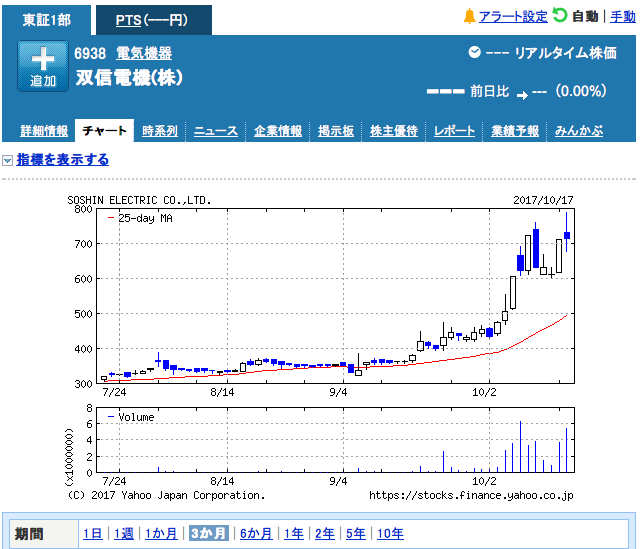Open the 掲示板 tab
642x549 pixels.
point(336,131)
